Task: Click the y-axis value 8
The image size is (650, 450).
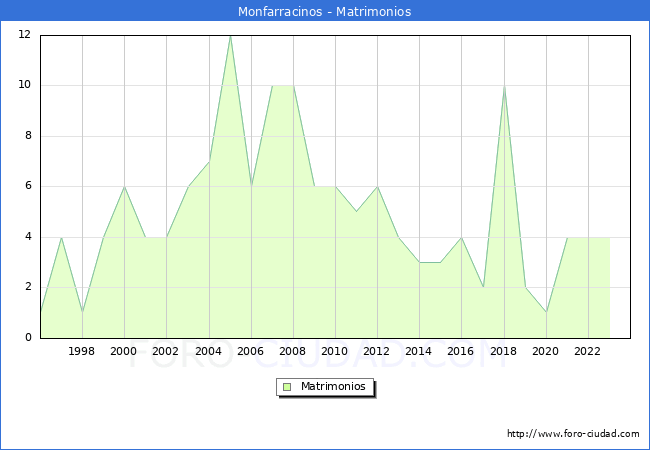Action: pyautogui.click(x=28, y=135)
